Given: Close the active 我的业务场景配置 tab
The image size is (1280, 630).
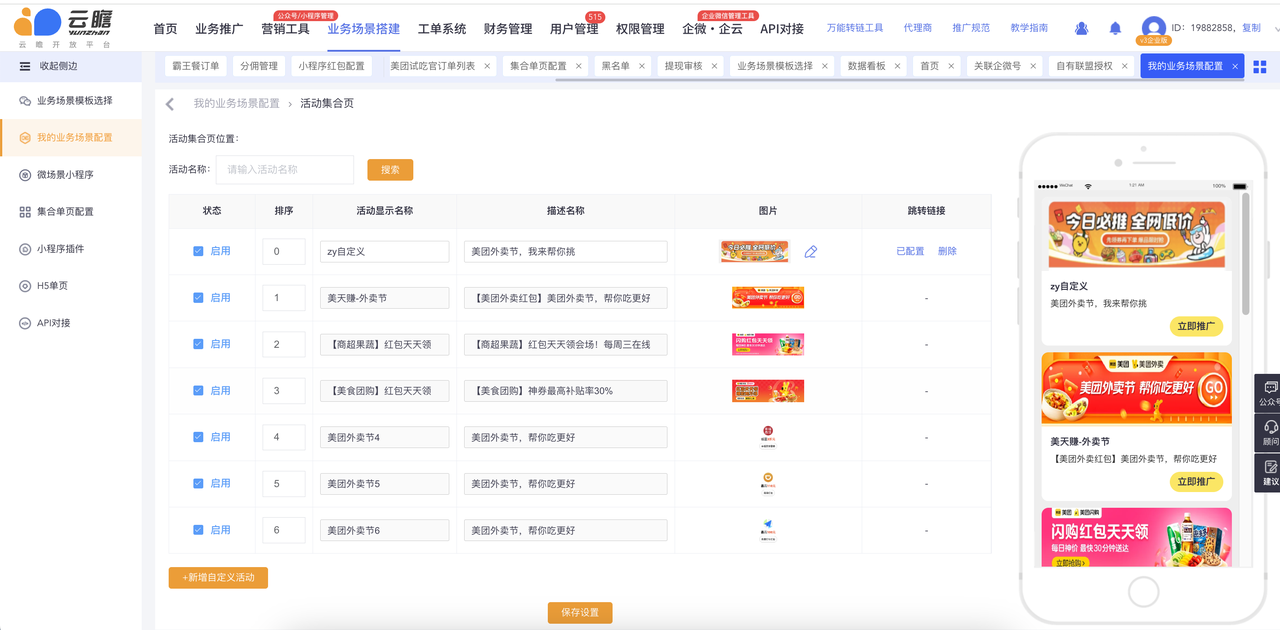Looking at the screenshot, I should click(x=1235, y=66).
